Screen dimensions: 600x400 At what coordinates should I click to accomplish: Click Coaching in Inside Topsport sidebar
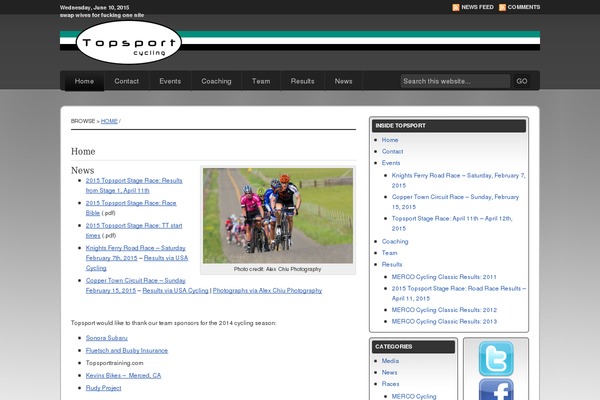point(395,242)
